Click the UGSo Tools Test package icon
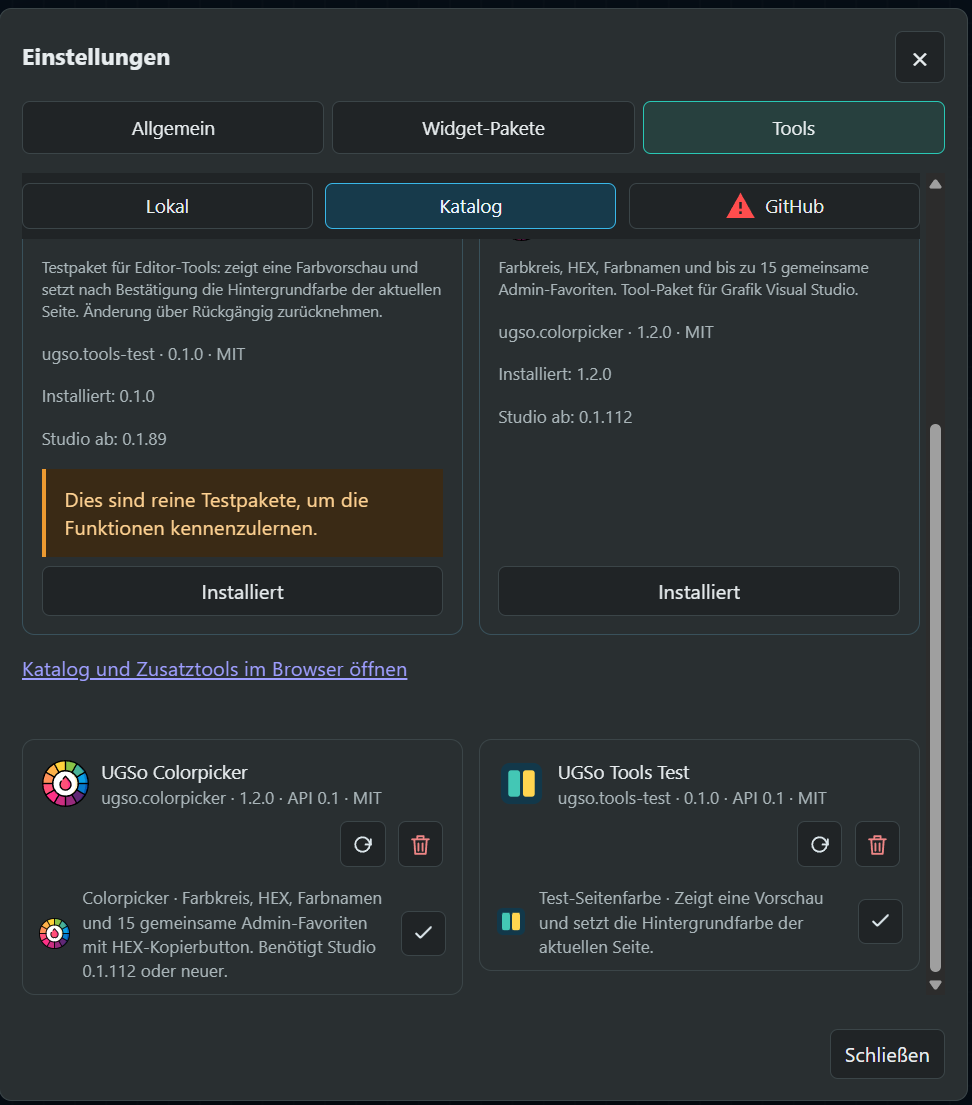This screenshot has height=1105, width=972. coord(522,784)
